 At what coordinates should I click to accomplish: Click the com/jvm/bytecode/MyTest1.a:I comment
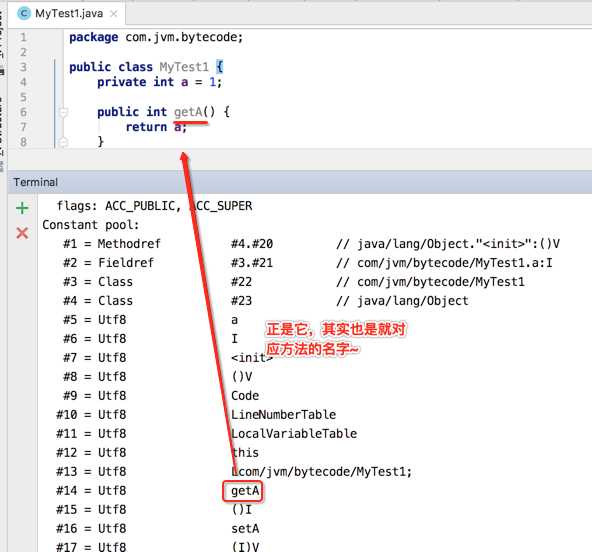tap(444, 263)
